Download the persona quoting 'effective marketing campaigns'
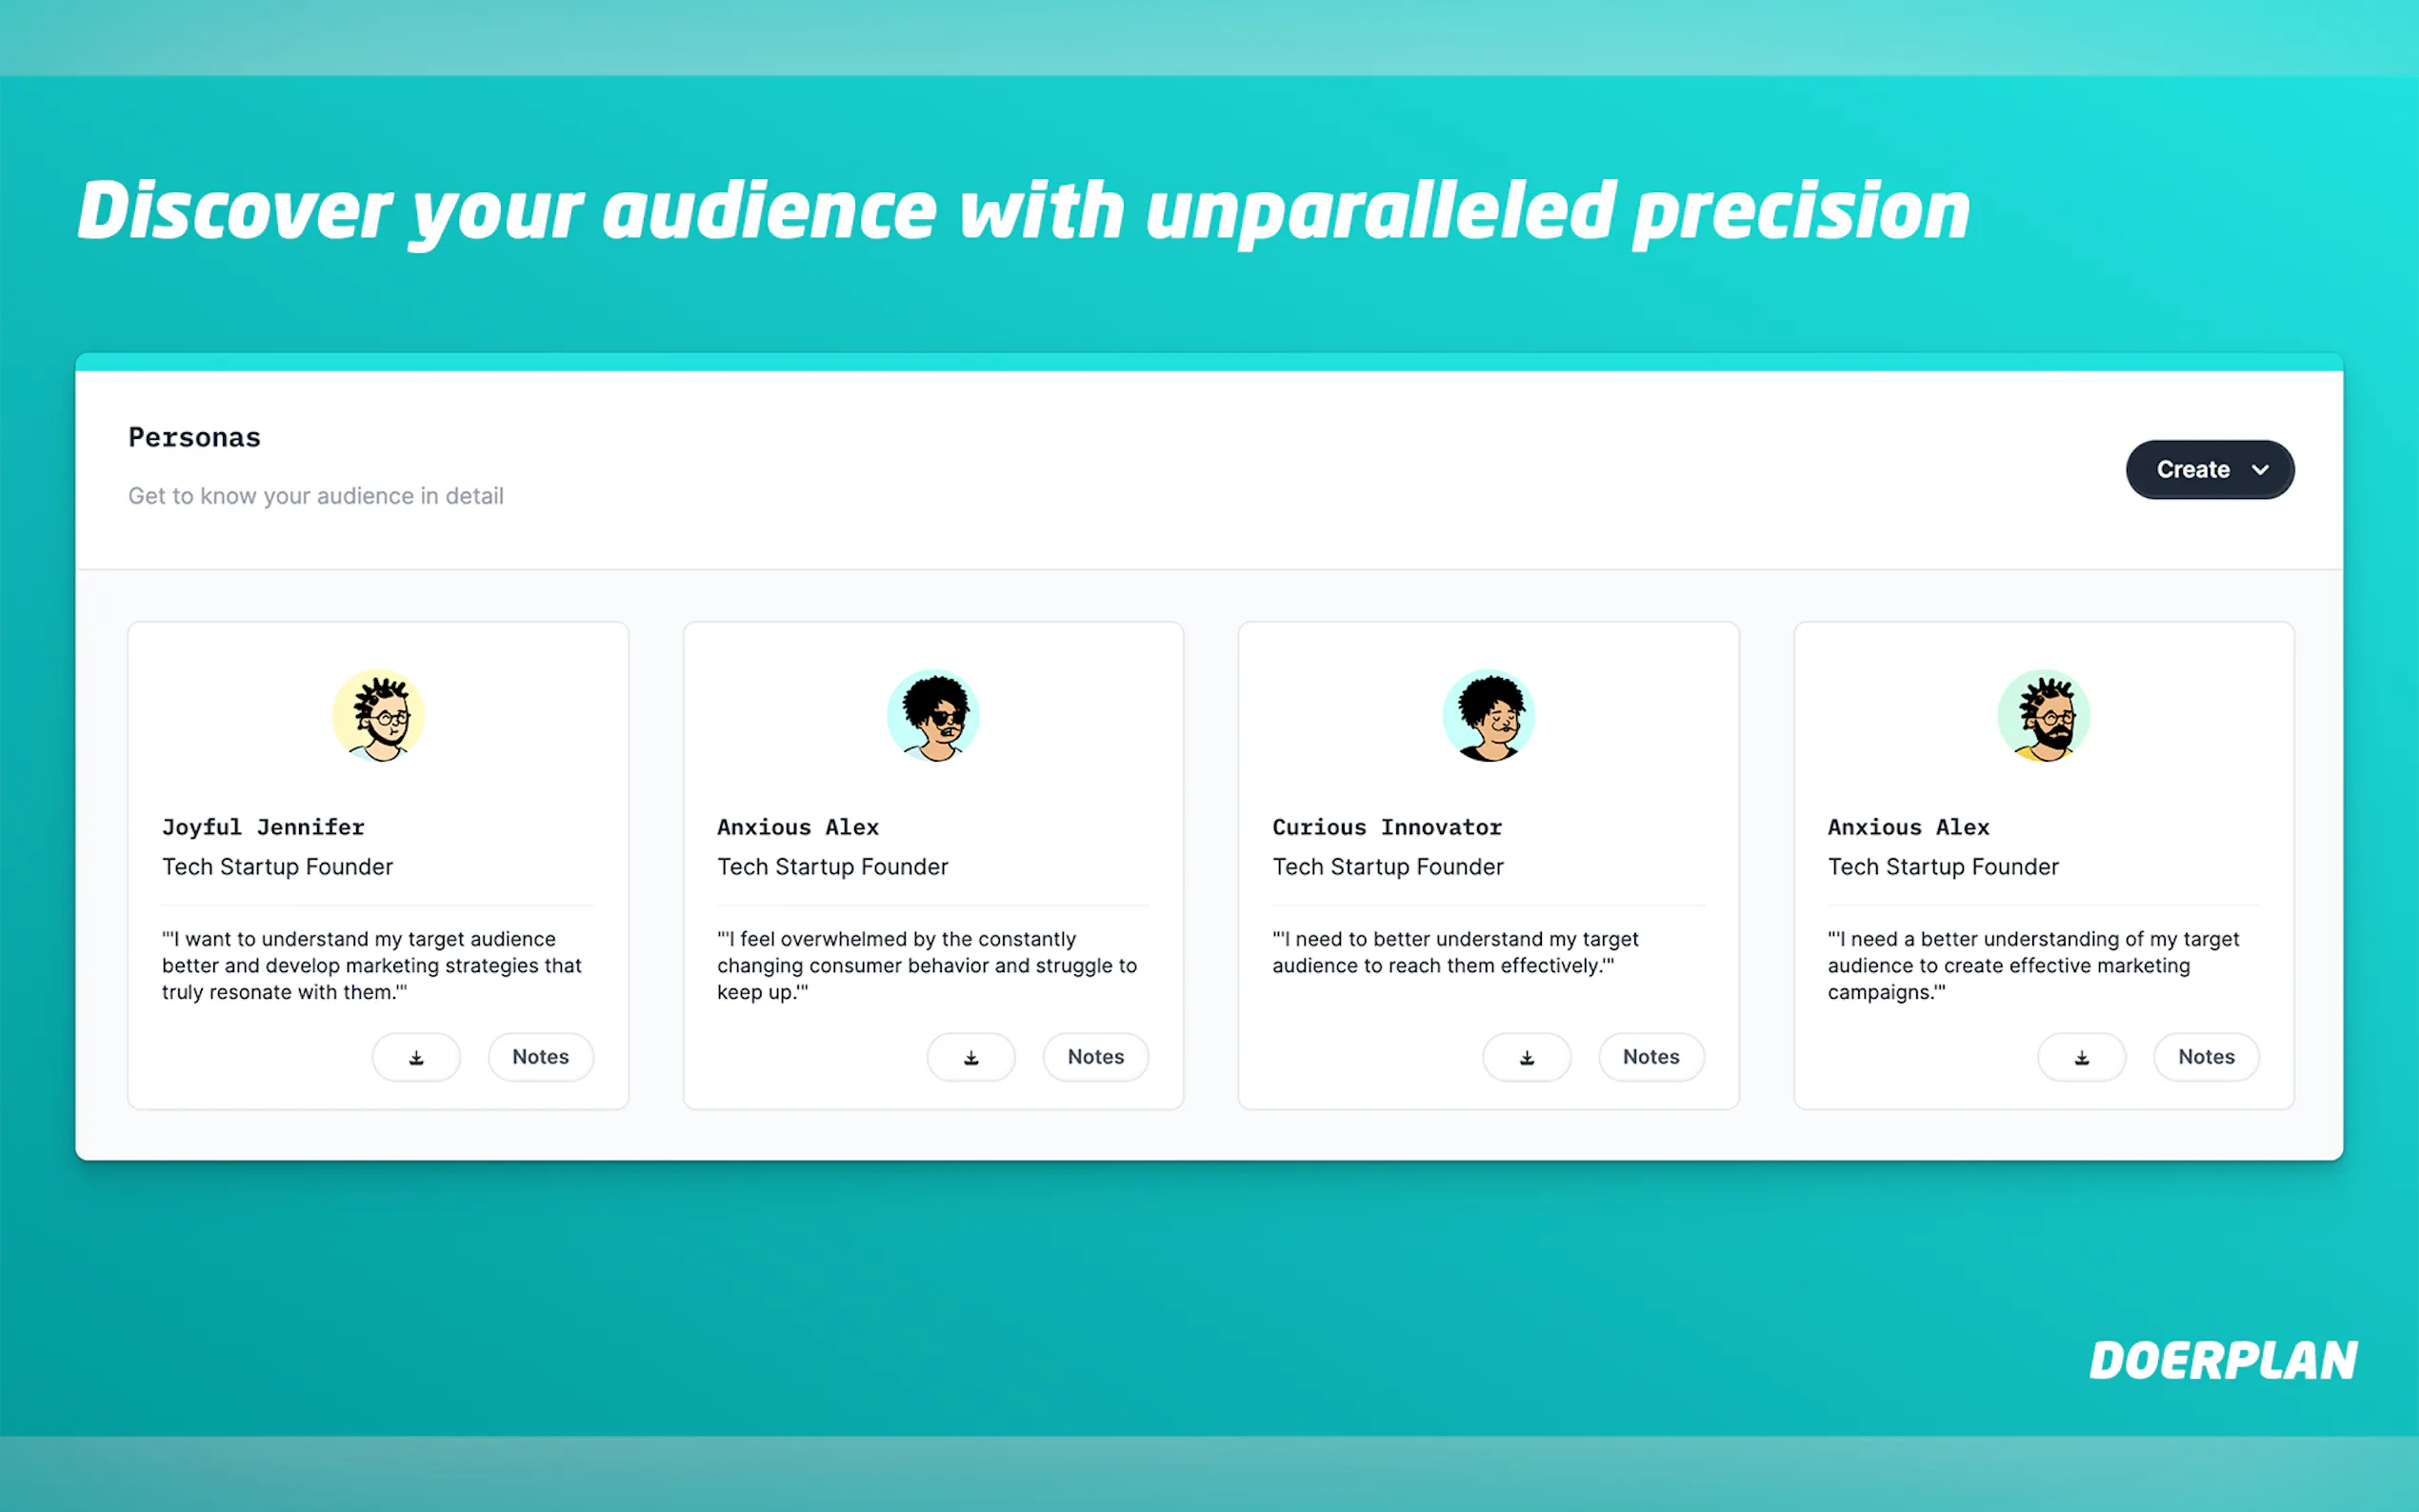The height and width of the screenshot is (1512, 2419). click(2081, 1057)
